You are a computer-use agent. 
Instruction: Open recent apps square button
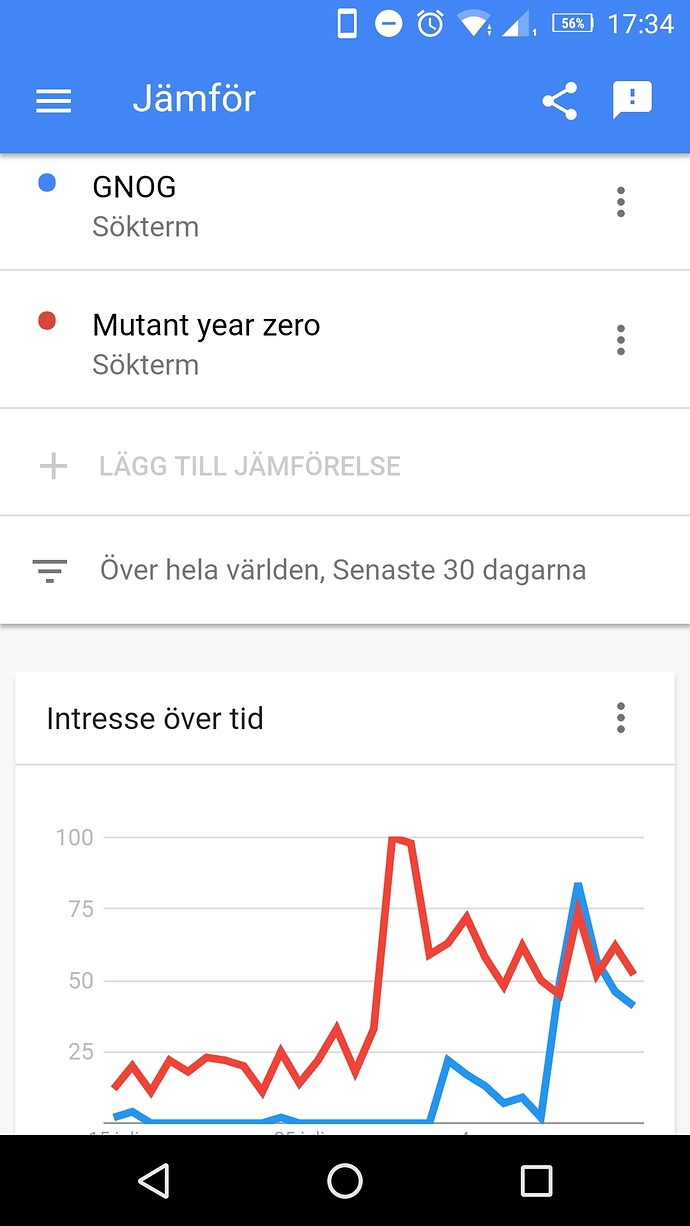[537, 1181]
